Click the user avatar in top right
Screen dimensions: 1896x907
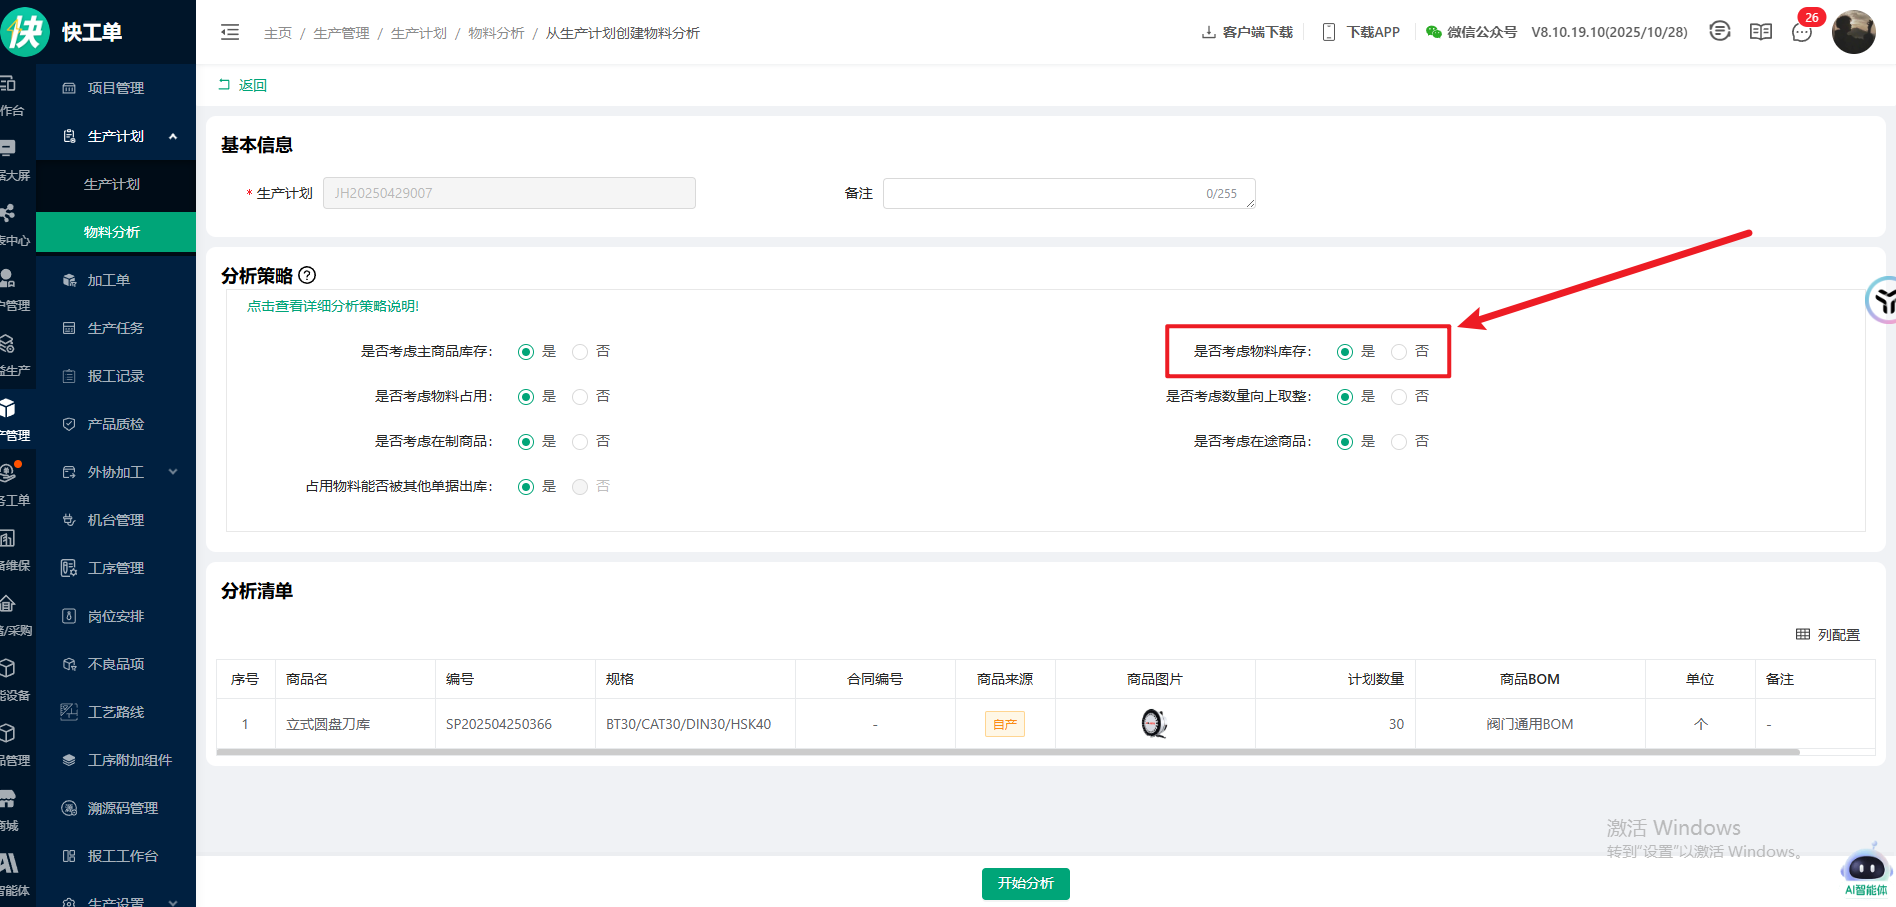(x=1853, y=32)
